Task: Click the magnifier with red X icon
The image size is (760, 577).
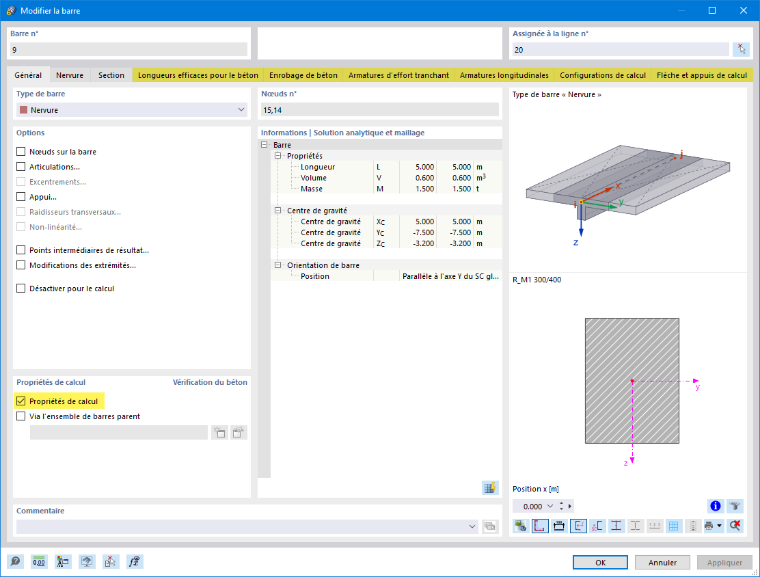Action: (735, 526)
